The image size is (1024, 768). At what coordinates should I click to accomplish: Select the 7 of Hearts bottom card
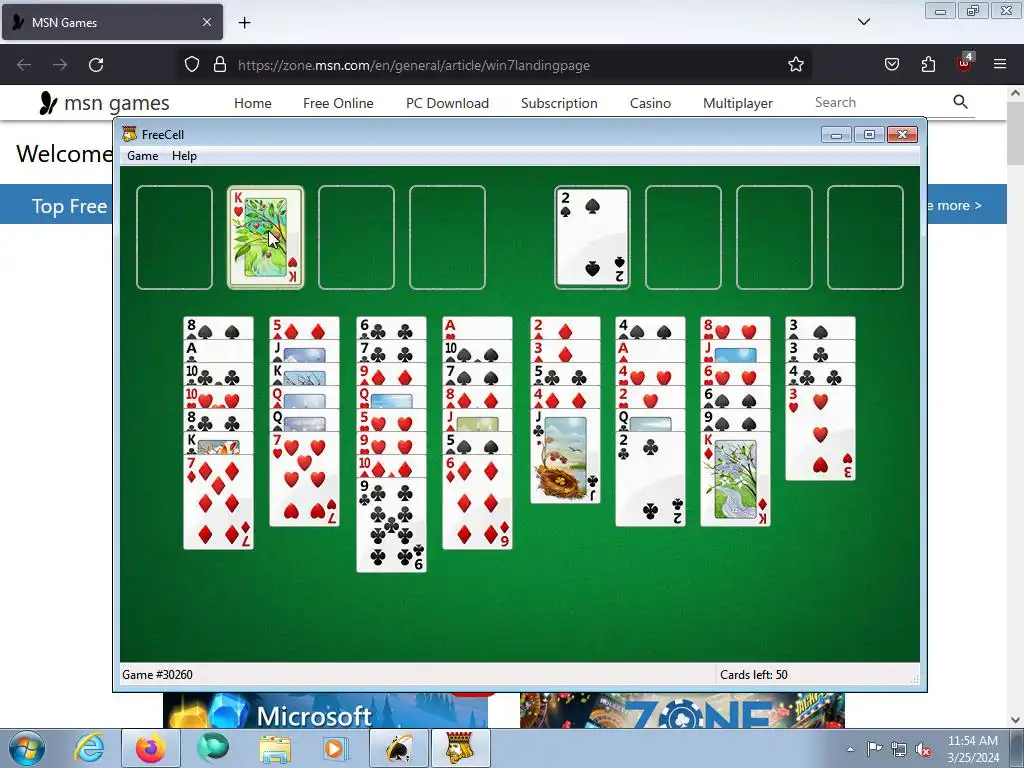[304, 479]
